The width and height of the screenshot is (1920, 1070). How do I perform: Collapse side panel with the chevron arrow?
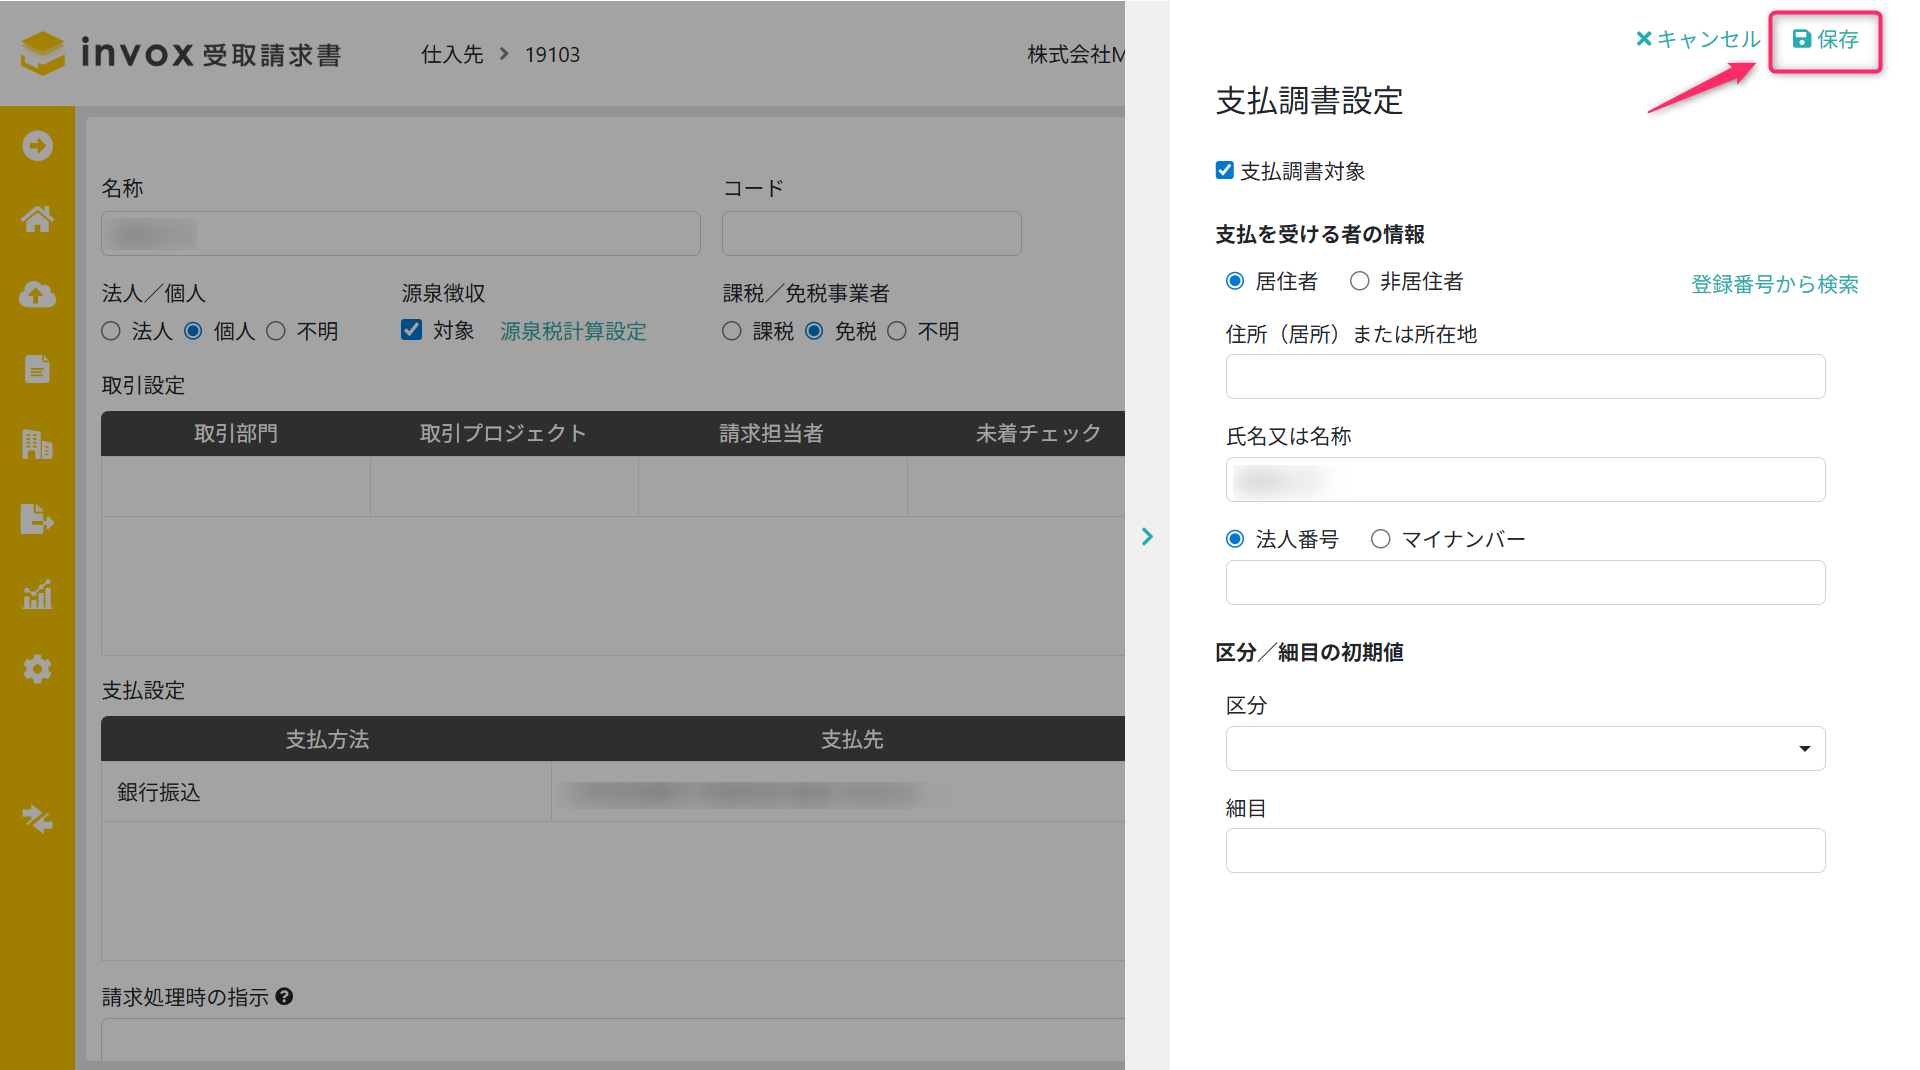[1147, 537]
